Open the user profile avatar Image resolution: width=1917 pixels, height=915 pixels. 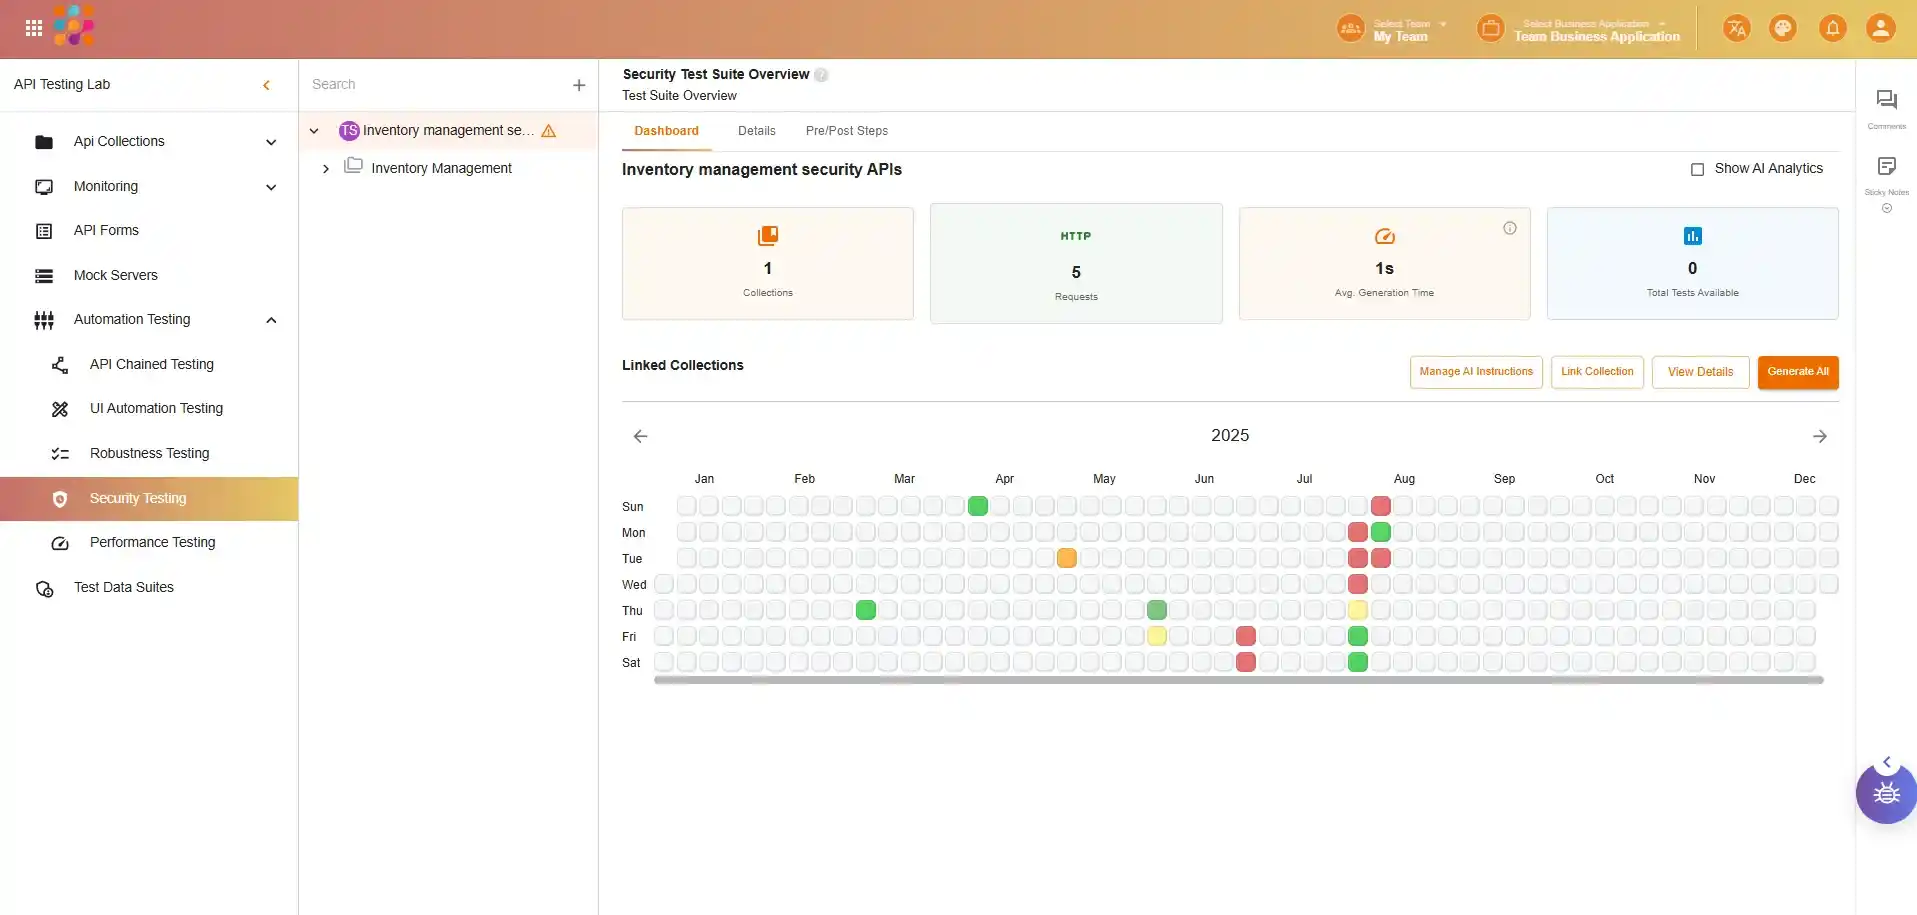point(1880,29)
